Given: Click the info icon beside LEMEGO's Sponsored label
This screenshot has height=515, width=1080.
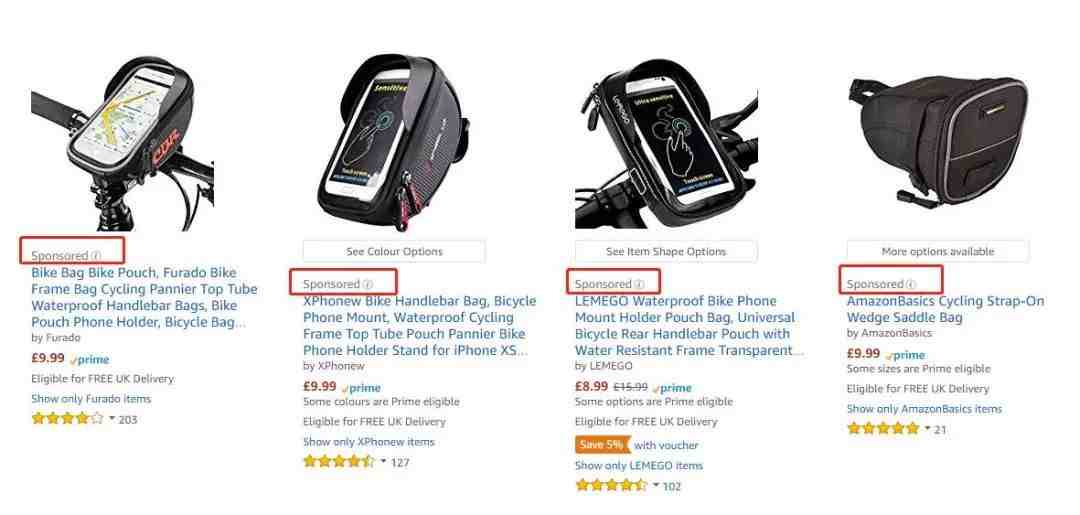Looking at the screenshot, I should pos(639,284).
